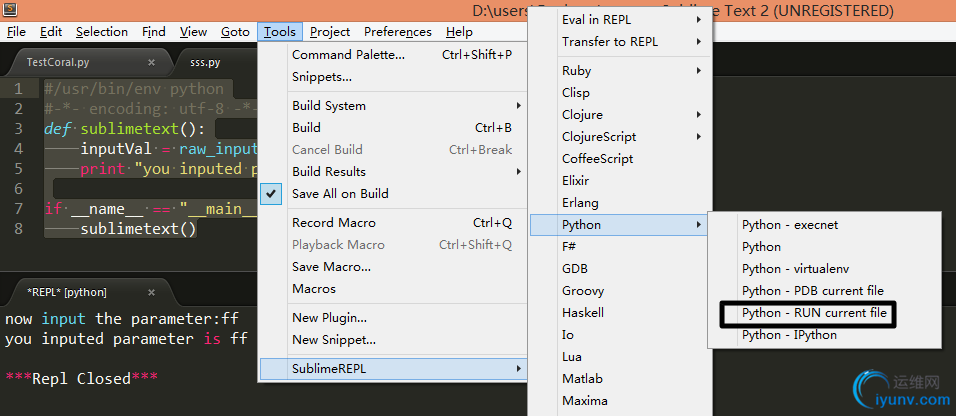The height and width of the screenshot is (416, 956).
Task: Select Python - IPython entry
Action: click(789, 335)
